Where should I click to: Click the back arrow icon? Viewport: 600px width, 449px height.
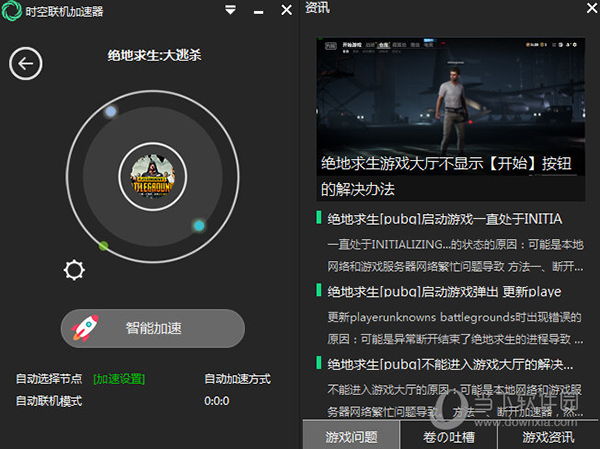25,65
